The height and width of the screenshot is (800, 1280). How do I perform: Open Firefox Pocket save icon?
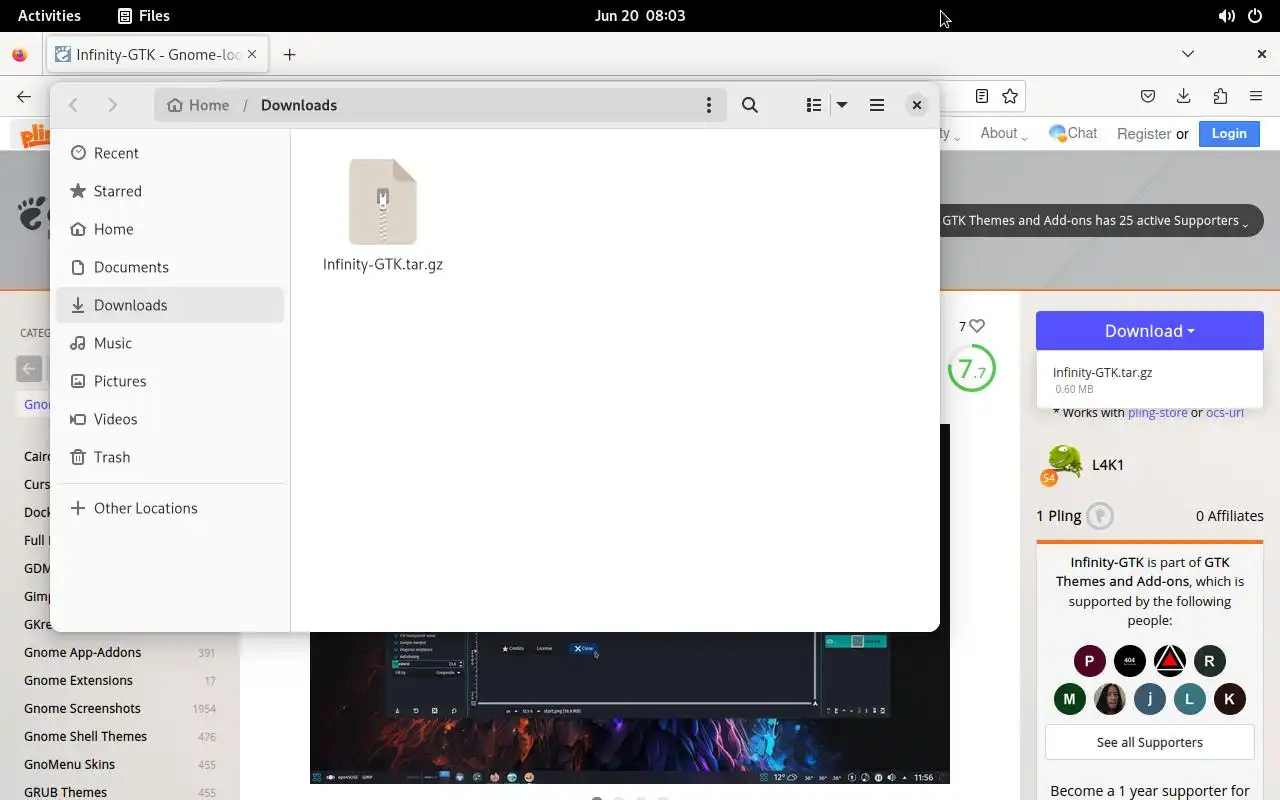(x=1148, y=96)
